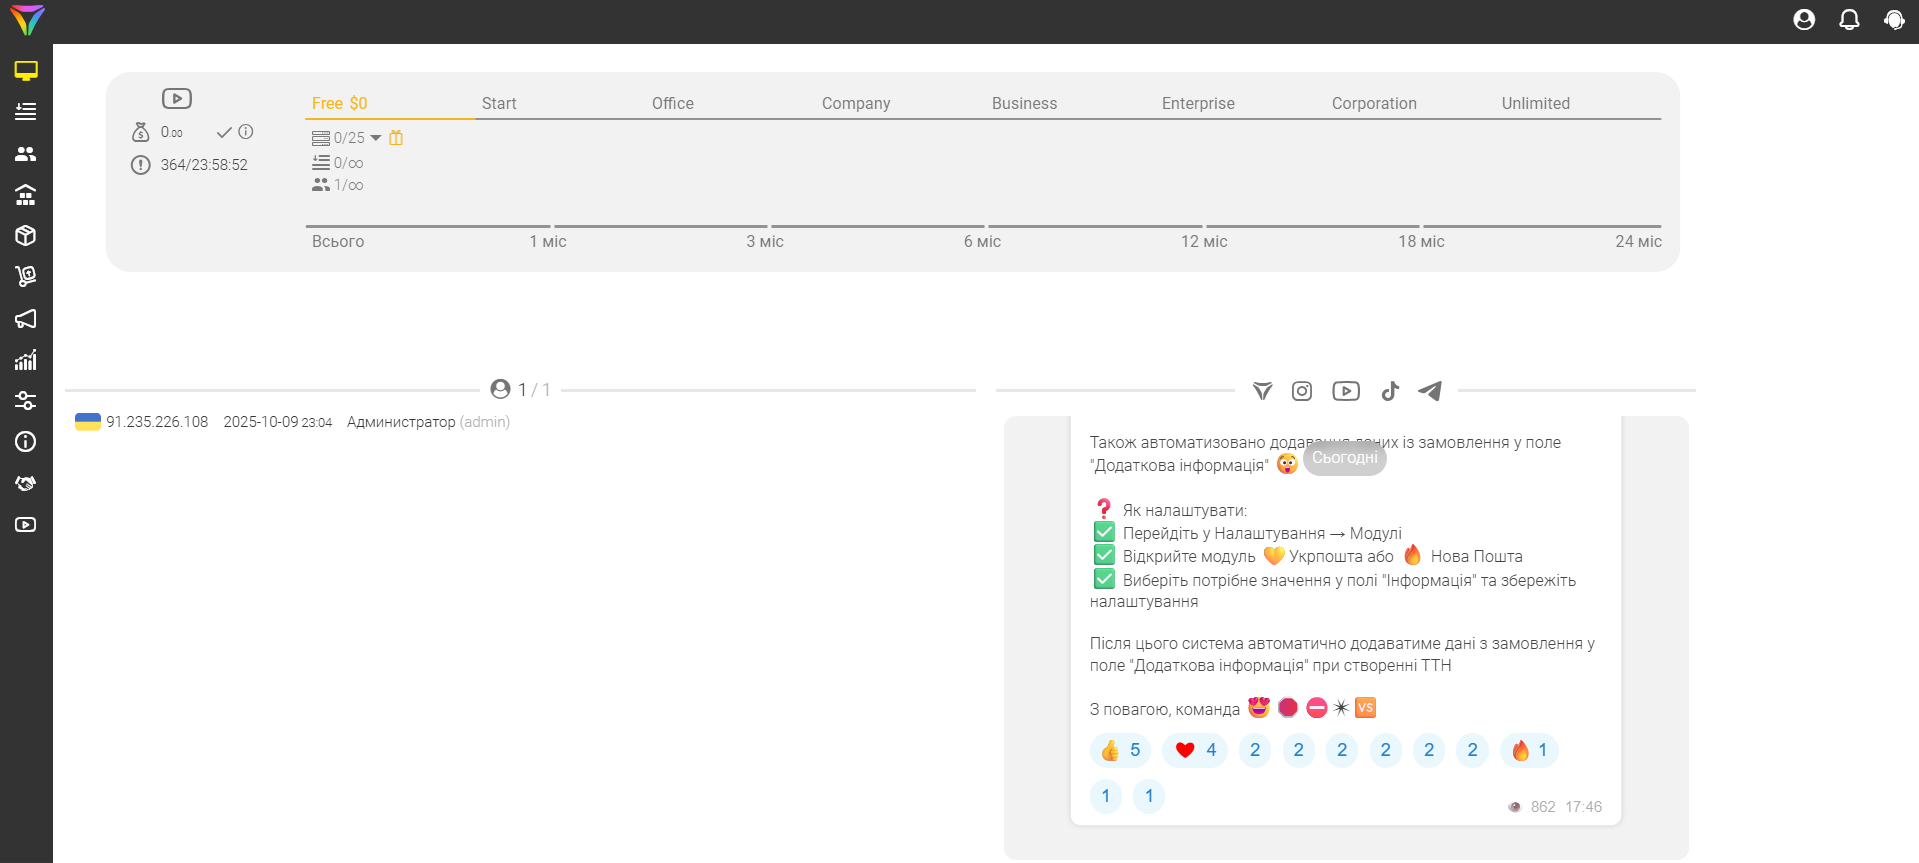Toggle the red heart reaction with 4

point(1195,750)
